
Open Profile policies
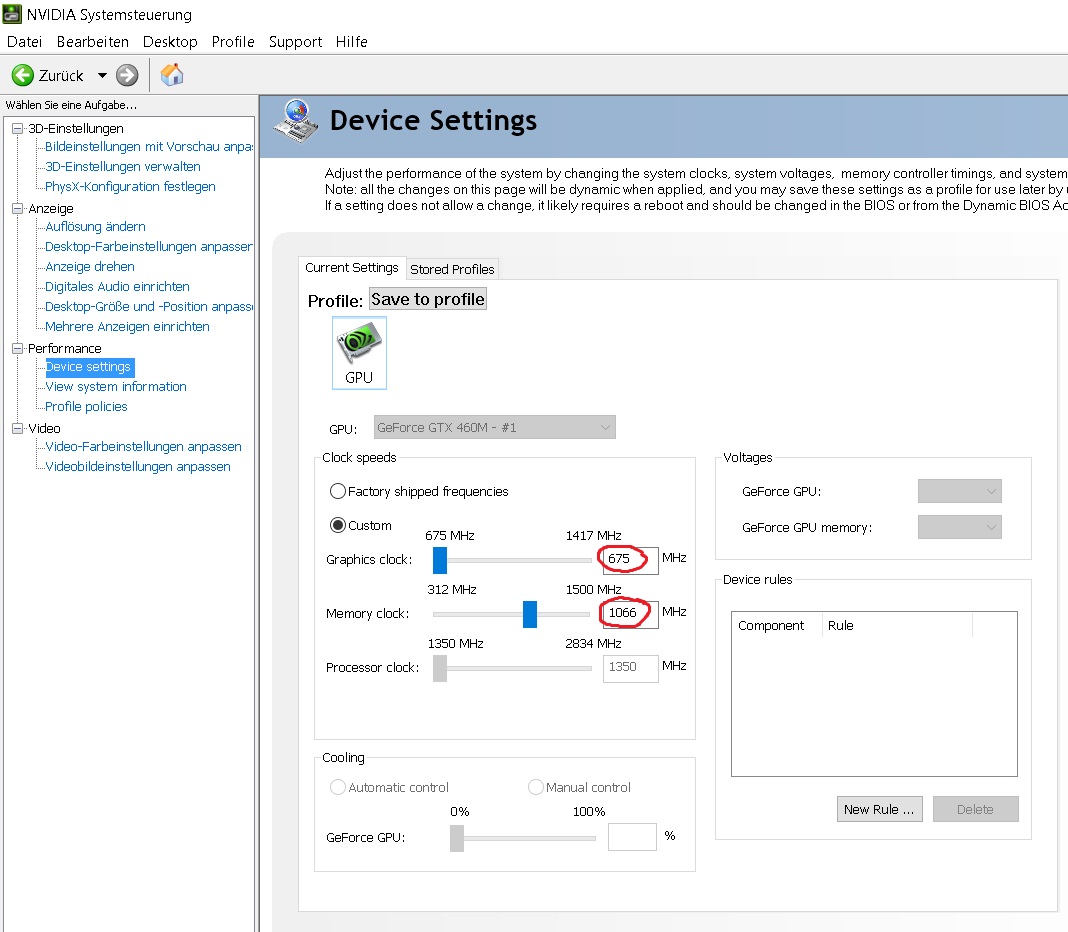click(x=87, y=406)
